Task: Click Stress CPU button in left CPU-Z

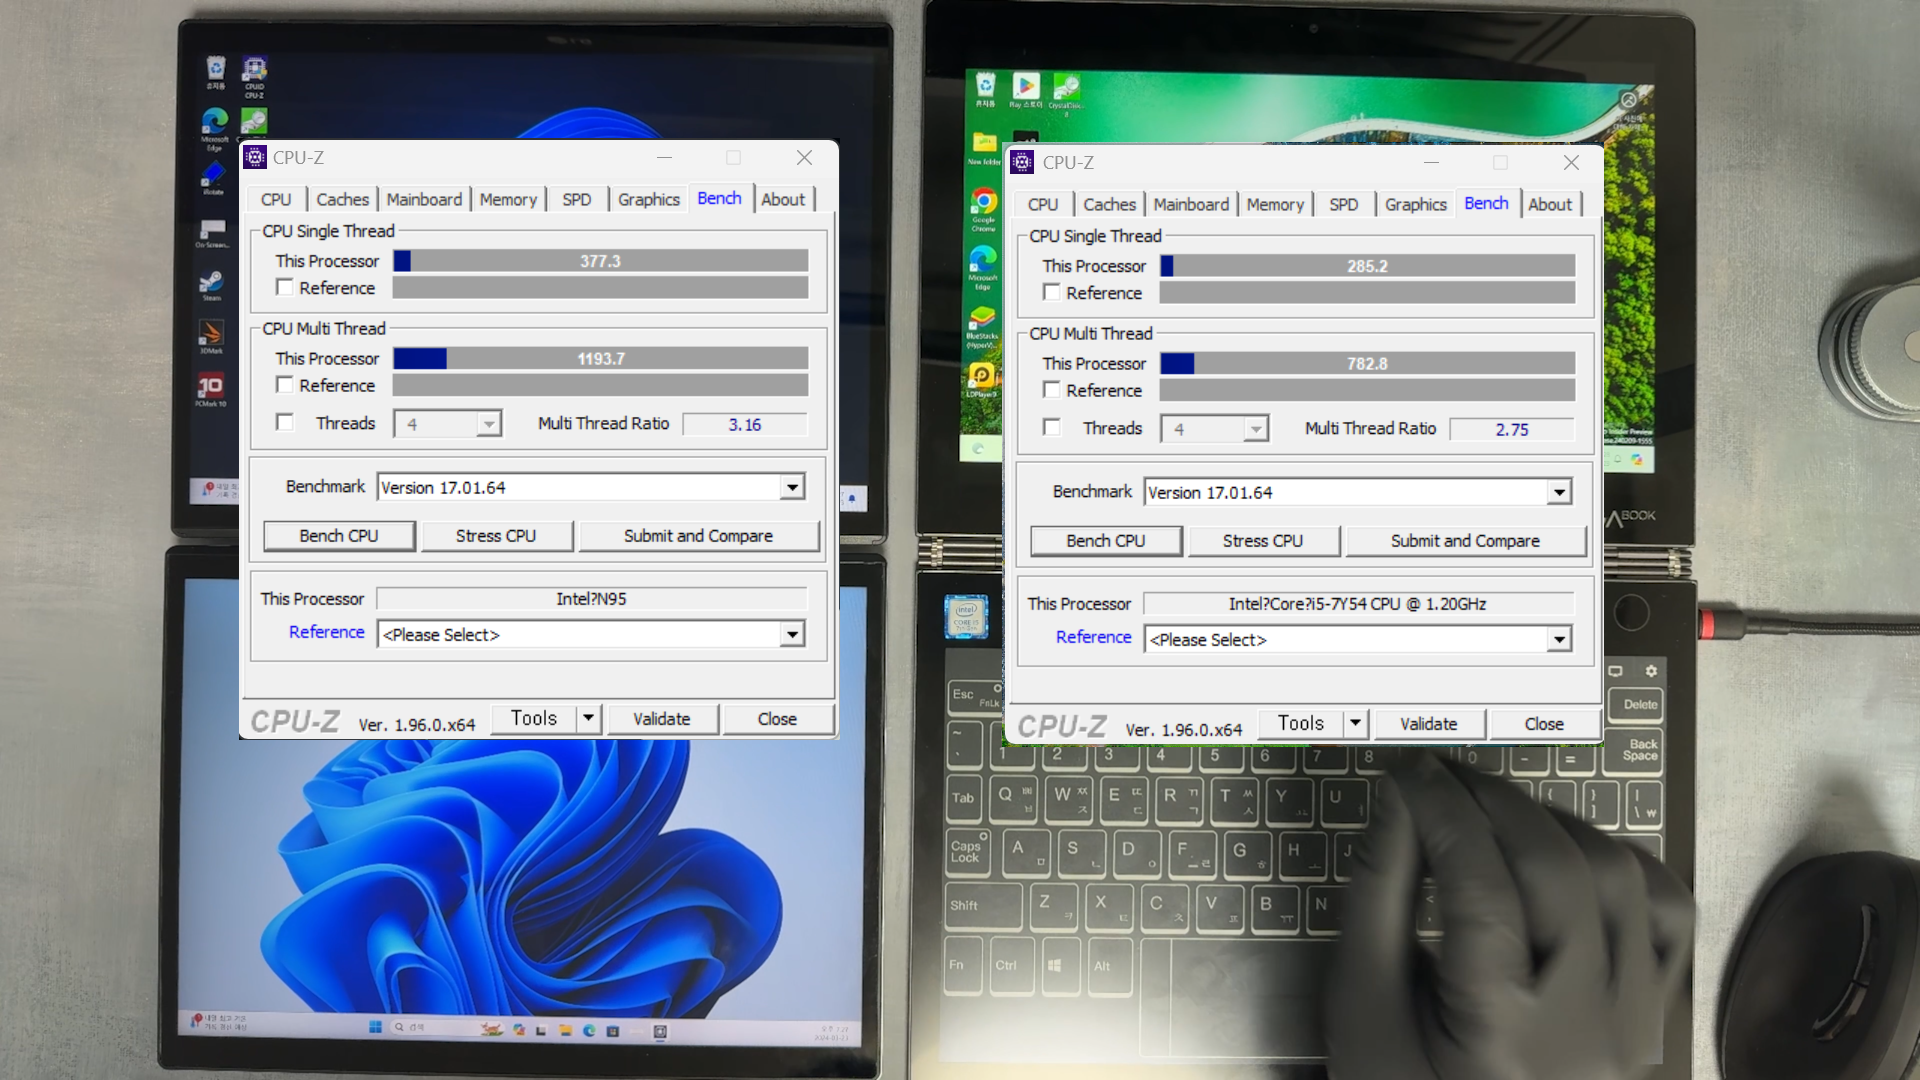Action: [x=496, y=536]
